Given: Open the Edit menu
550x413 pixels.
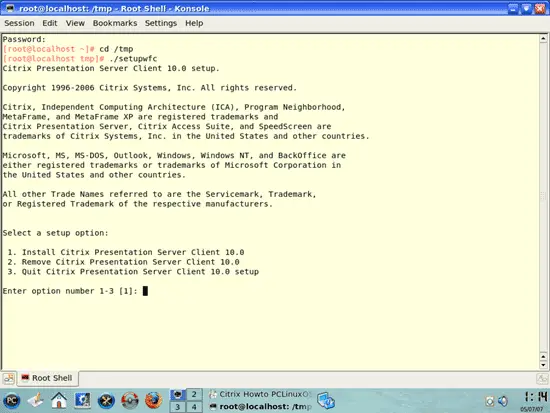Looking at the screenshot, I should tap(49, 23).
